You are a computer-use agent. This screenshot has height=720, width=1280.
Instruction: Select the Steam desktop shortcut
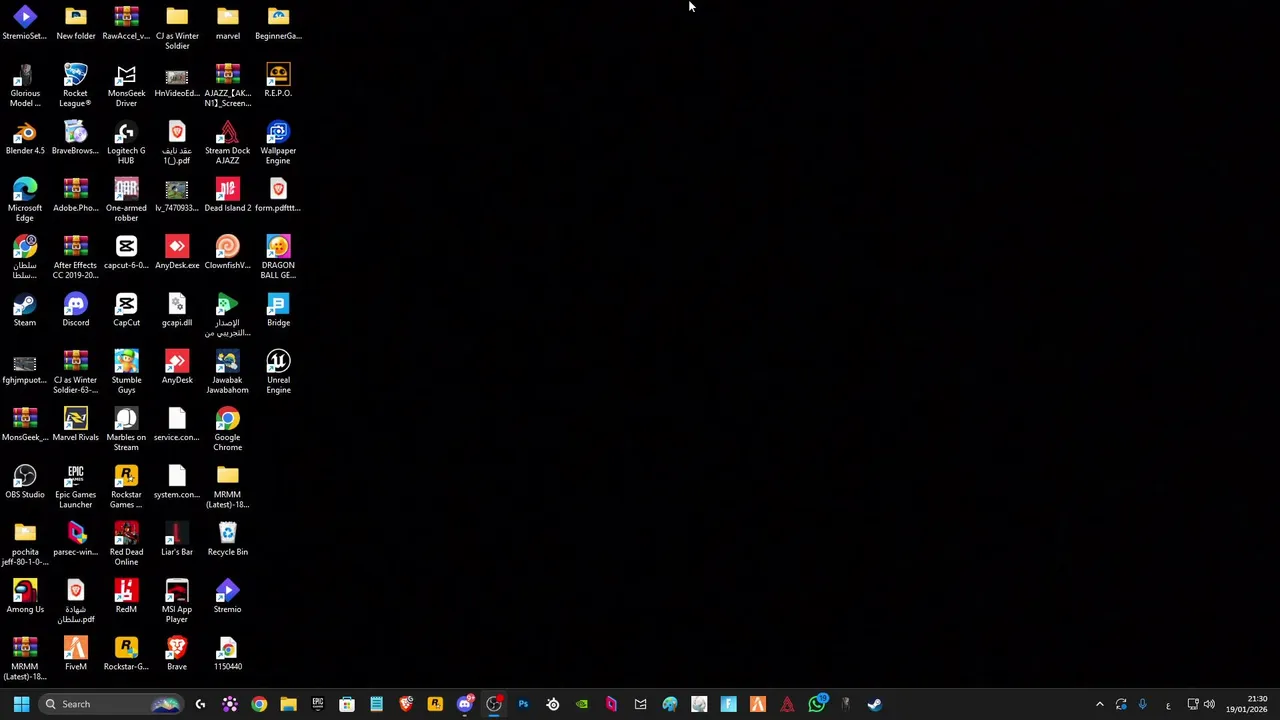coord(25,311)
